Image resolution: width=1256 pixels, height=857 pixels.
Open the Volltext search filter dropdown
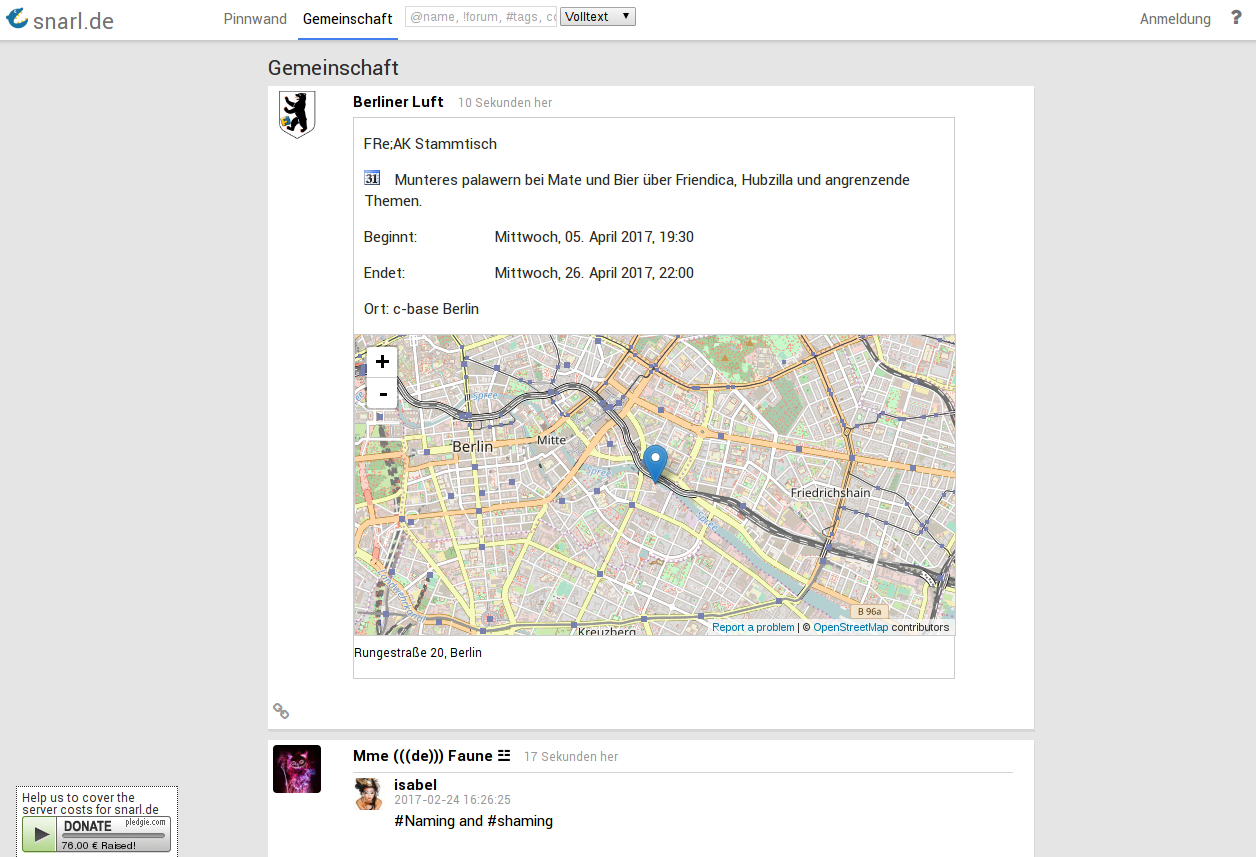597,16
